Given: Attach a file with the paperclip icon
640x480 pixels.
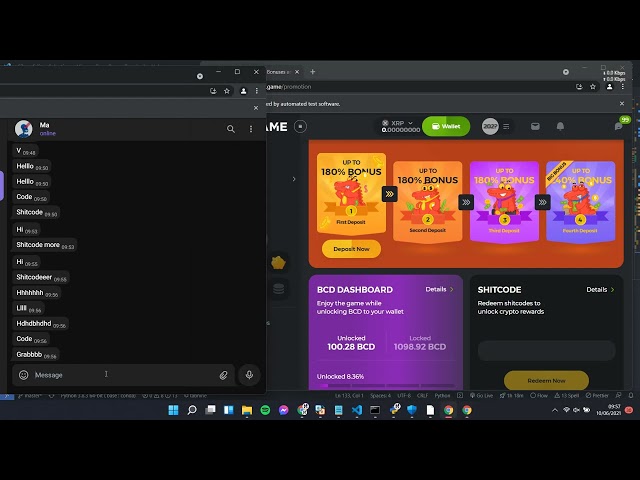Looking at the screenshot, I should point(223,375).
